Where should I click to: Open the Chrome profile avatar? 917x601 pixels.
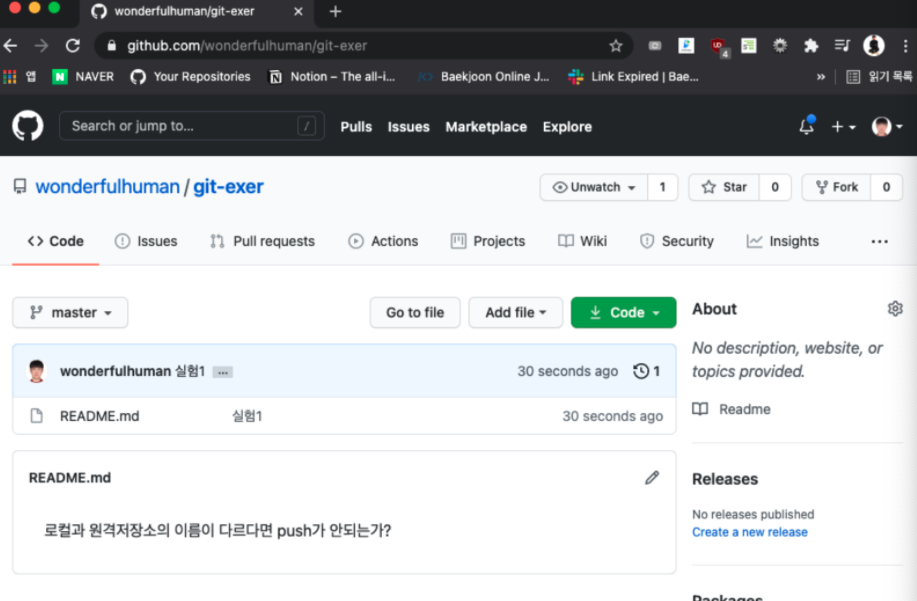click(874, 46)
